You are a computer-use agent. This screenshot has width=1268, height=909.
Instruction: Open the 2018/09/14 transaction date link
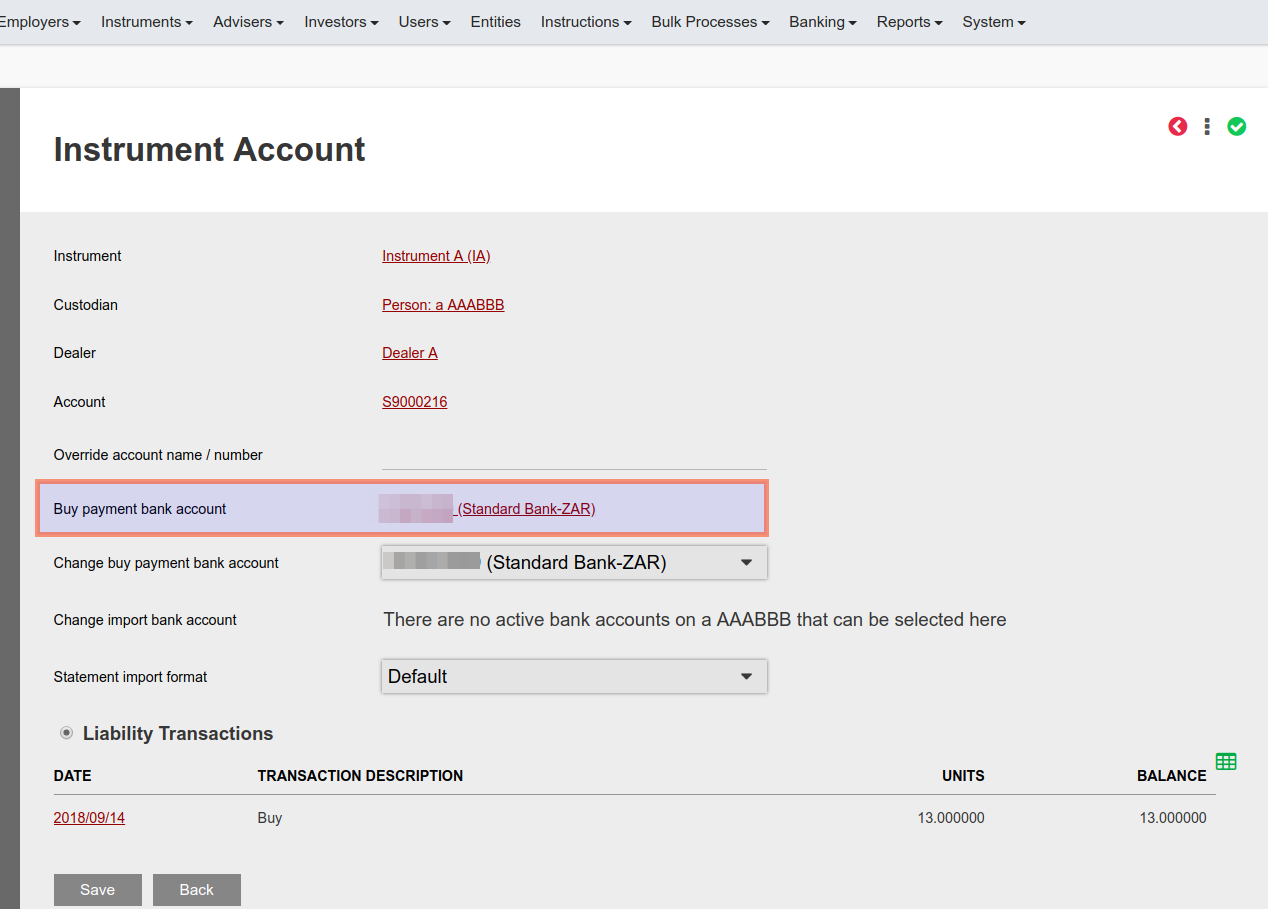click(89, 818)
